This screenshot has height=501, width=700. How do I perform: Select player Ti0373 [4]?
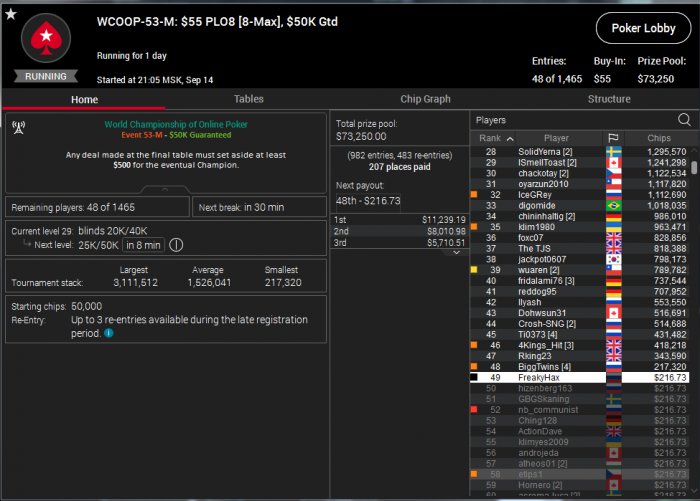(x=579, y=334)
